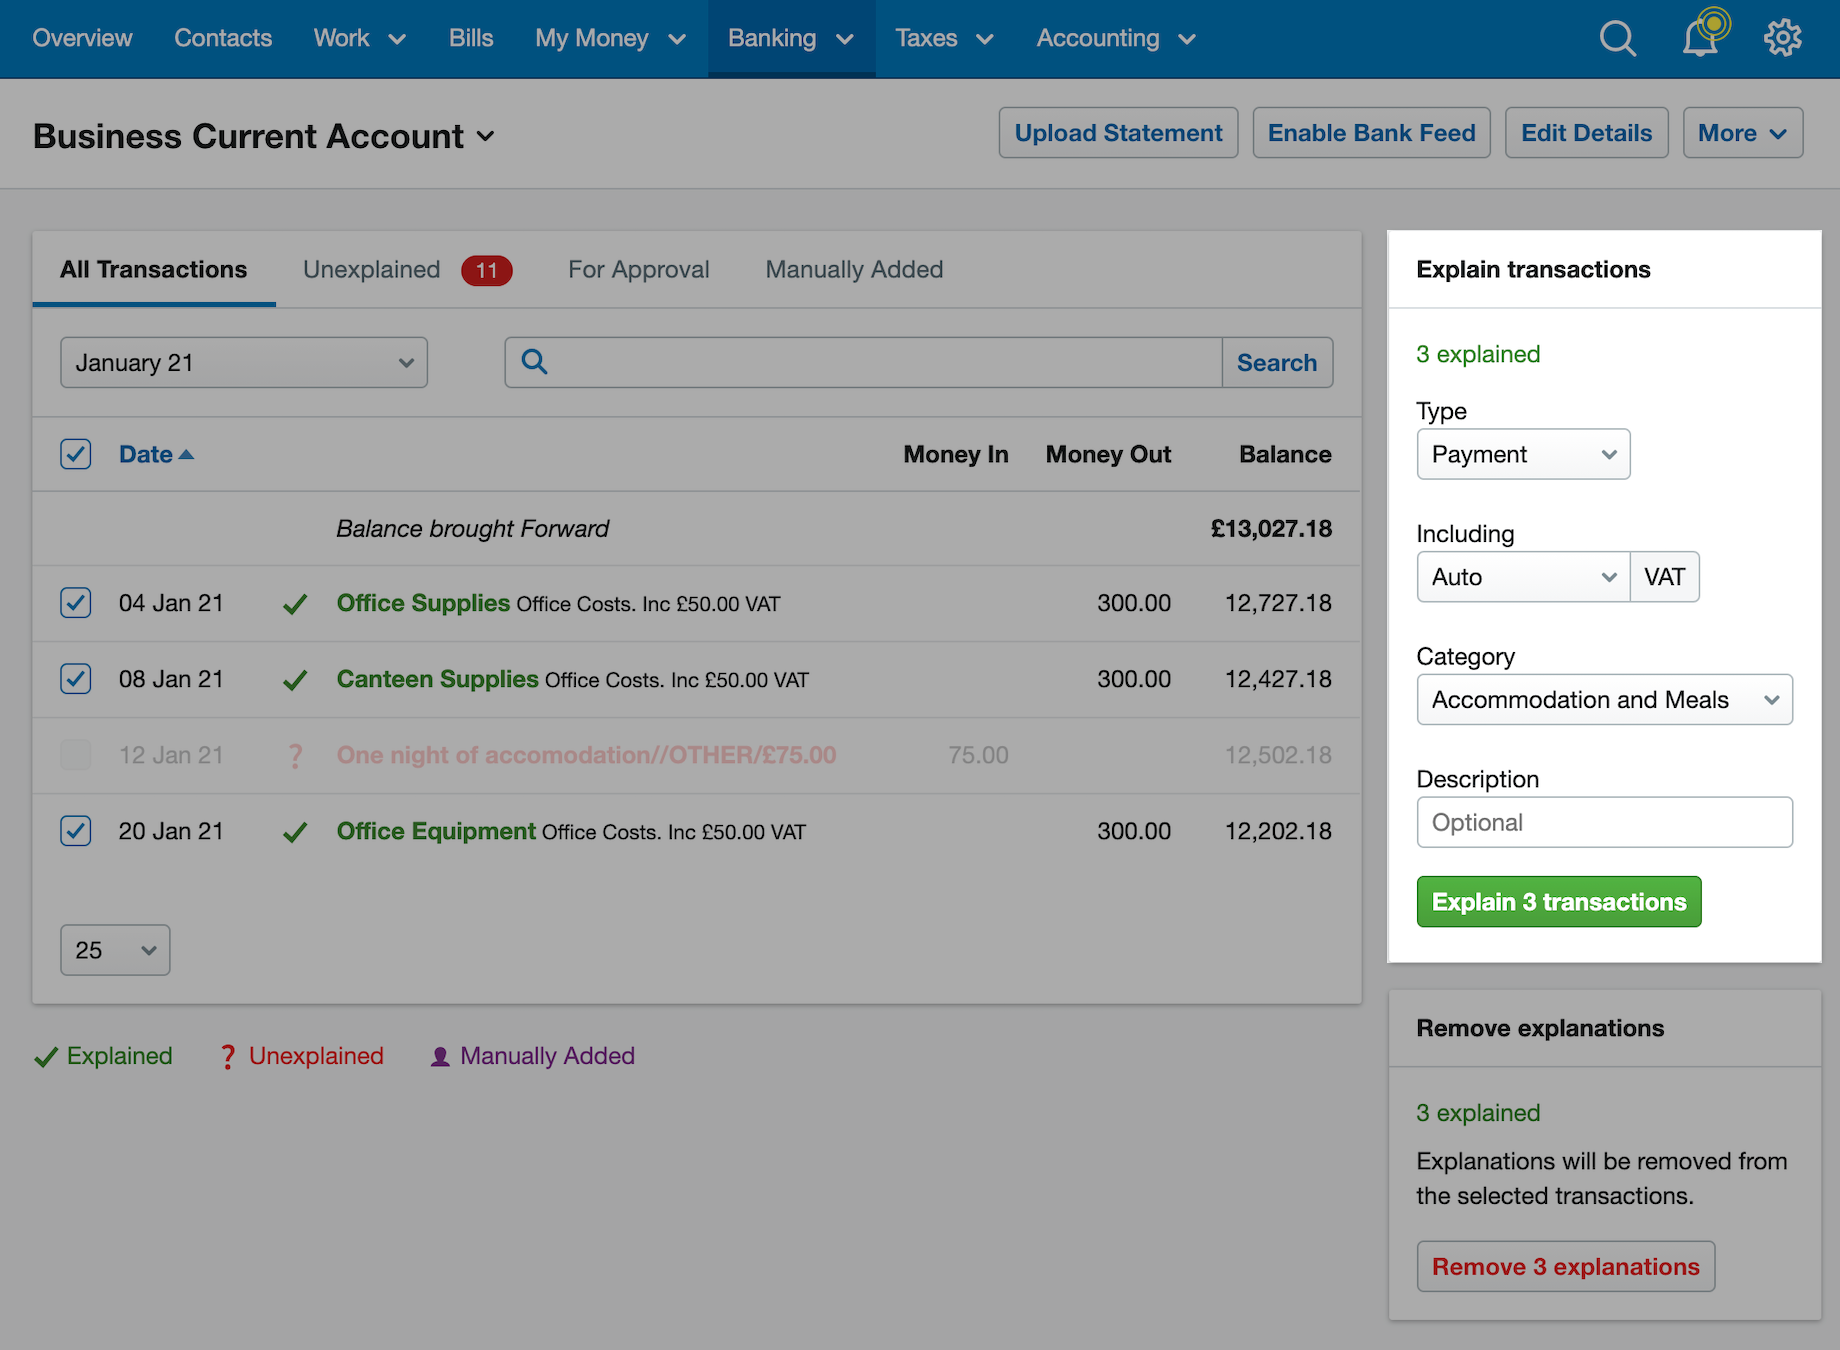Click the Date sort arrow
Viewport: 1840px width, 1350px height.
(186, 454)
